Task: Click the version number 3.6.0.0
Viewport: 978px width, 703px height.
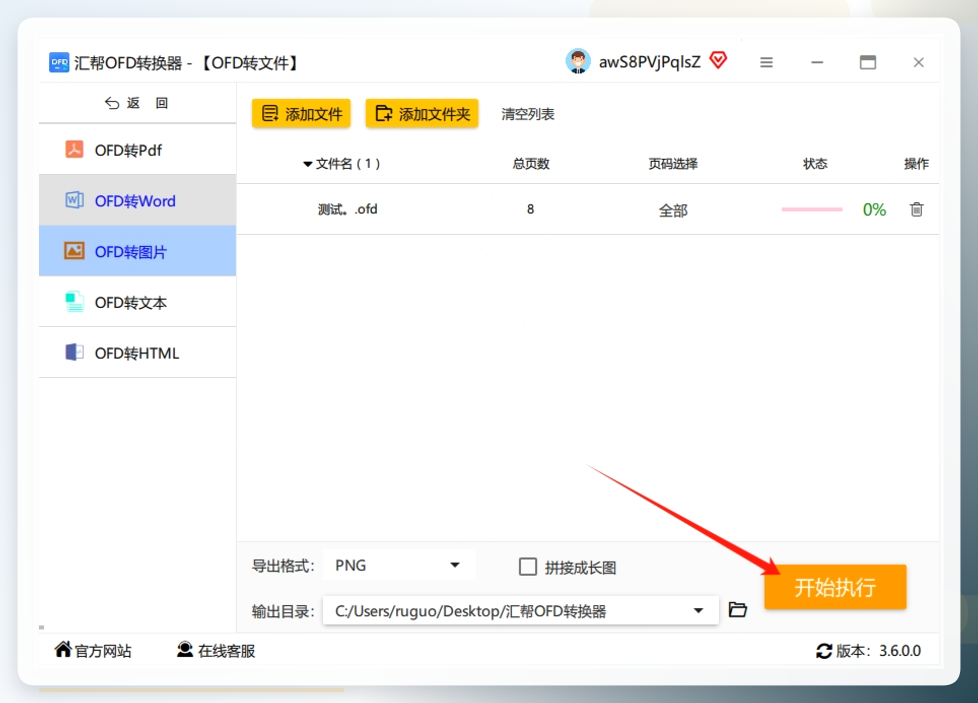Action: 900,651
